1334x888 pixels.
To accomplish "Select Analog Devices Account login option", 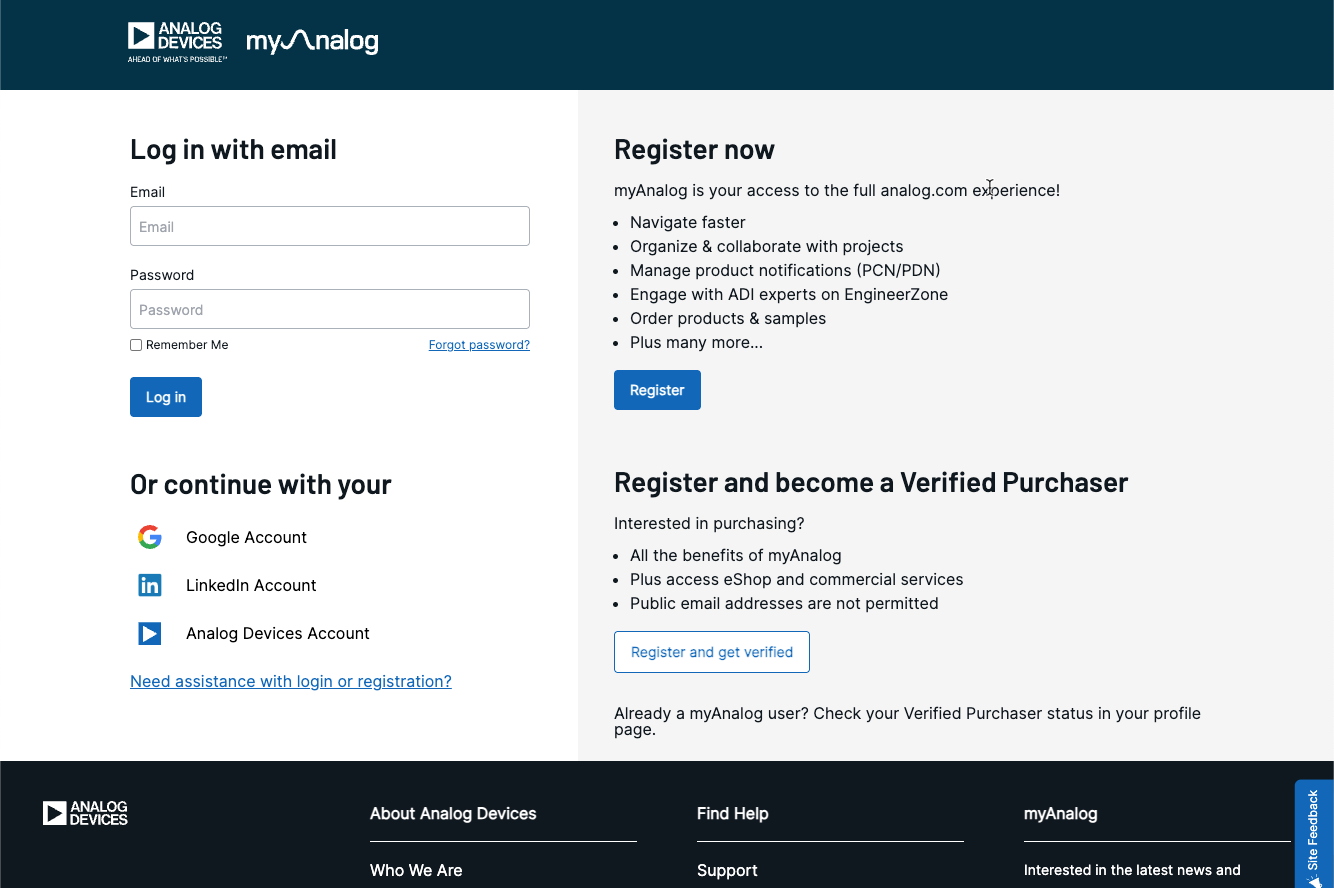I will 277,633.
